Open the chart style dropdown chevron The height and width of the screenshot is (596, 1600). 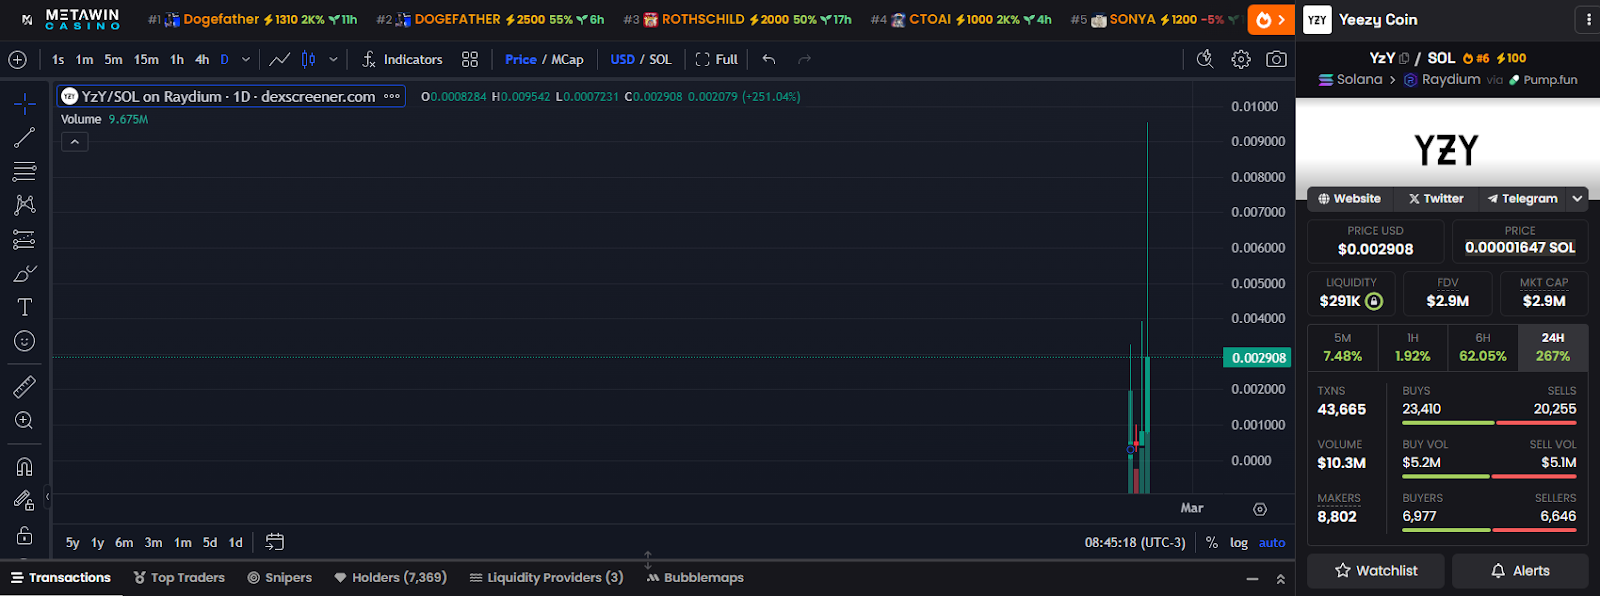(333, 60)
